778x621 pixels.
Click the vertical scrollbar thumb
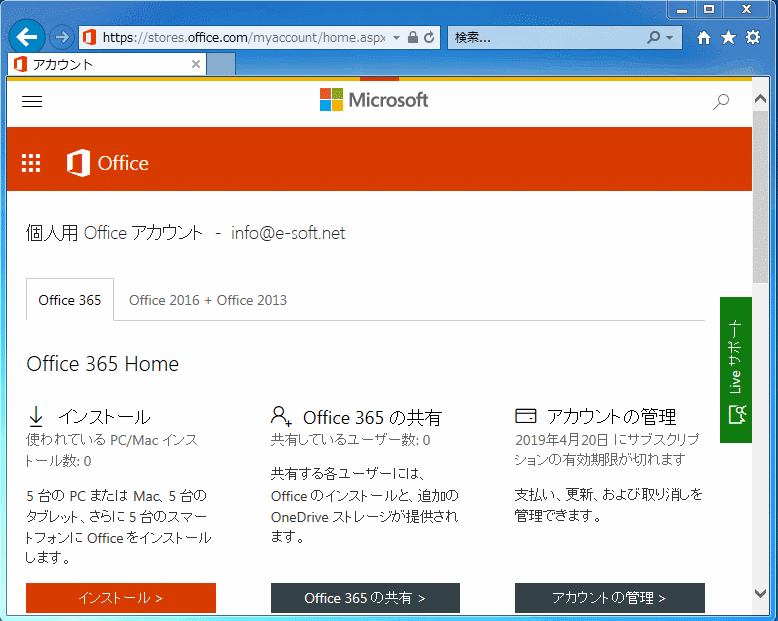point(760,197)
